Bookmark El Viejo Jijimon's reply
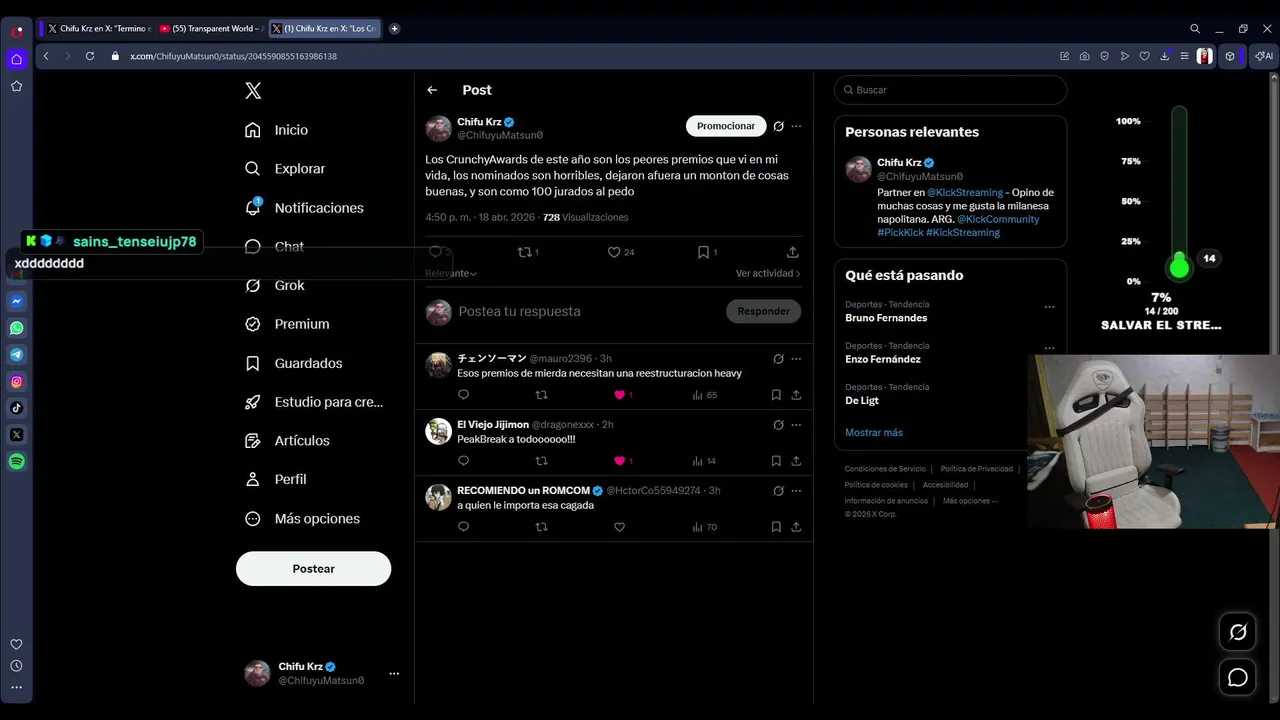Image resolution: width=1280 pixels, height=720 pixels. tap(776, 461)
